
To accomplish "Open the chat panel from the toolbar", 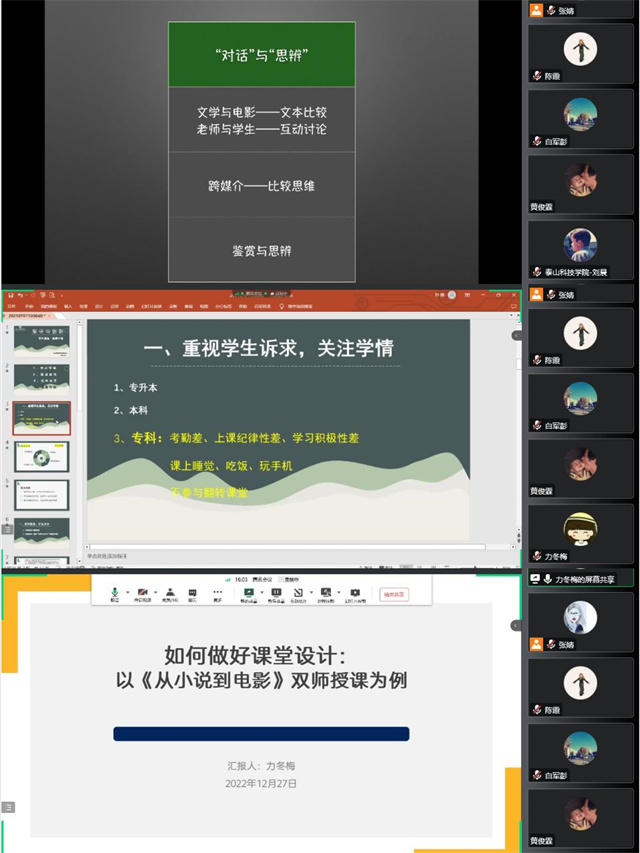I will (193, 594).
